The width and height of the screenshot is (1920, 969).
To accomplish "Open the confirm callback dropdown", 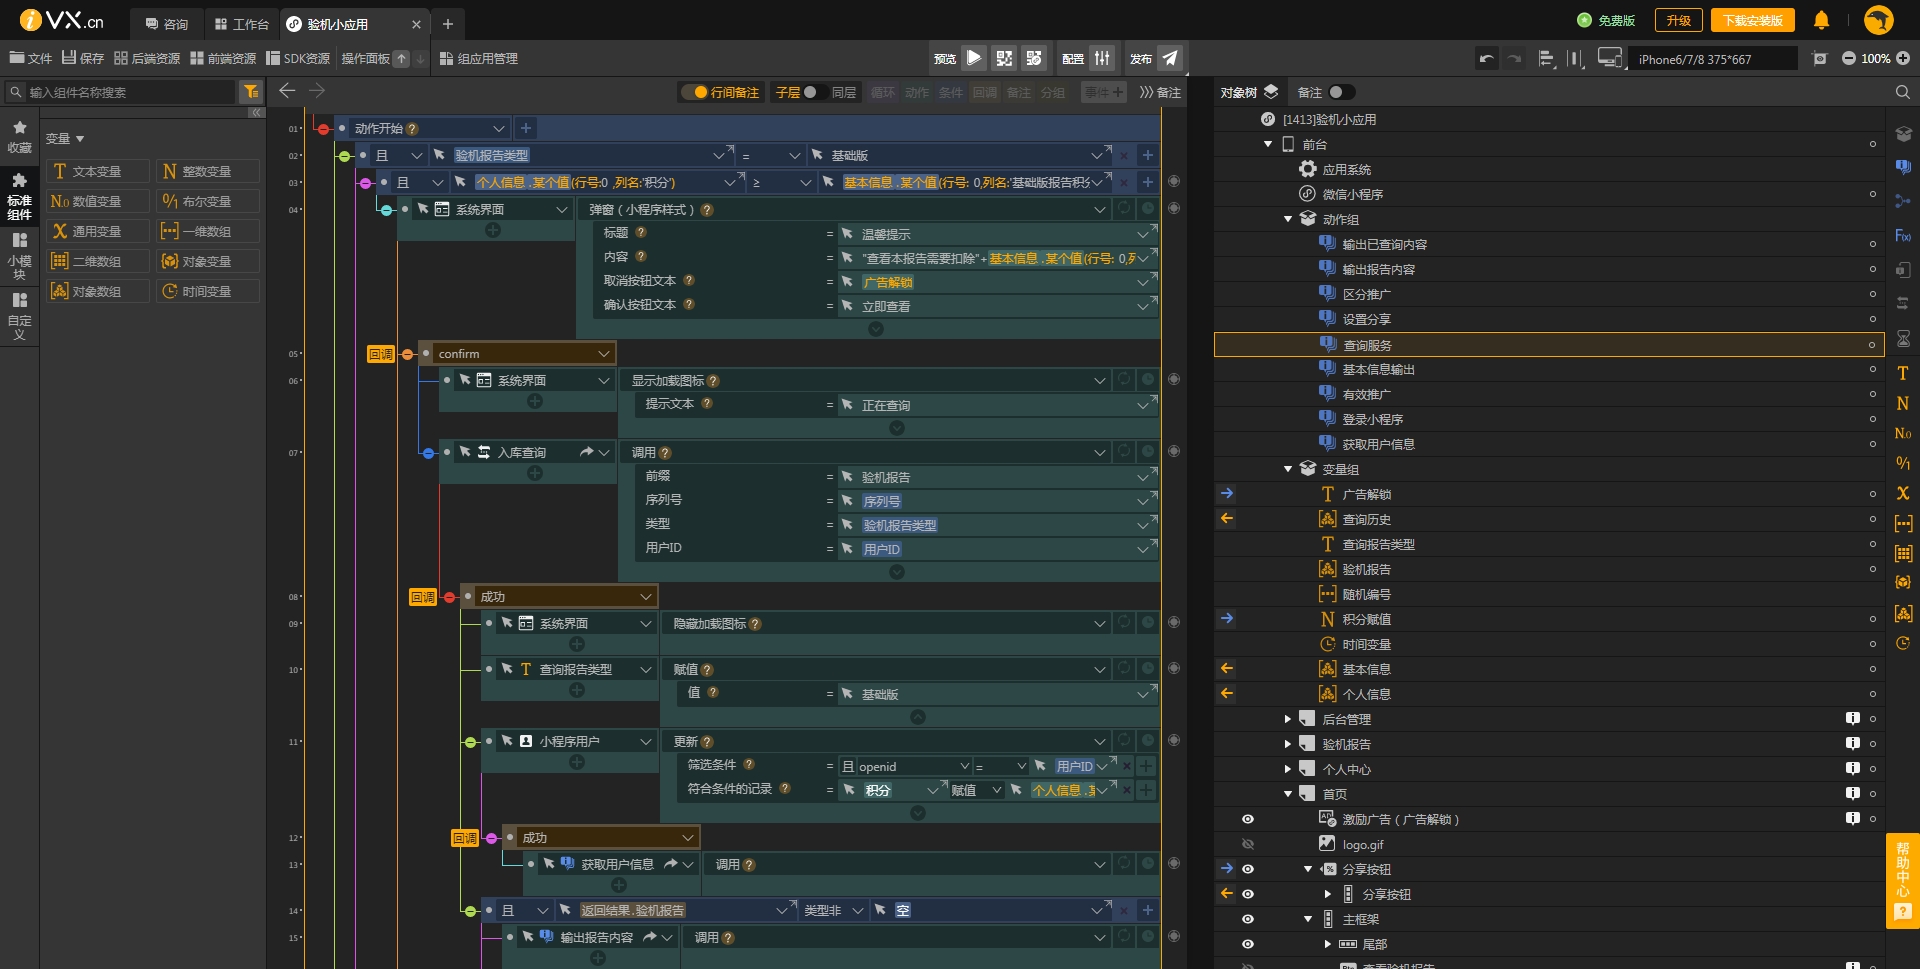I will pos(523,353).
